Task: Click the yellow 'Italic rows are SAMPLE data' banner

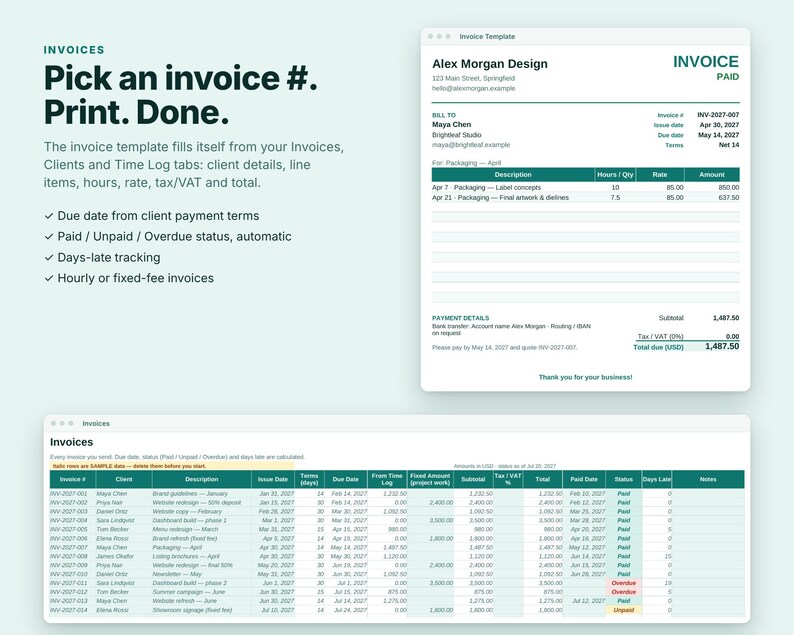Action: [x=172, y=466]
